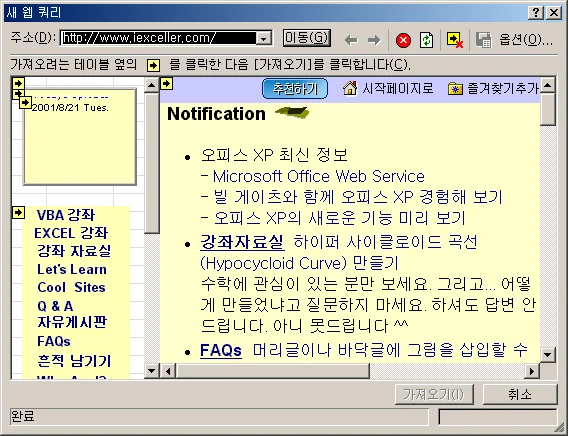The height and width of the screenshot is (436, 568).
Task: Click scroll down arrow of right pane scrollbar
Action: (547, 355)
